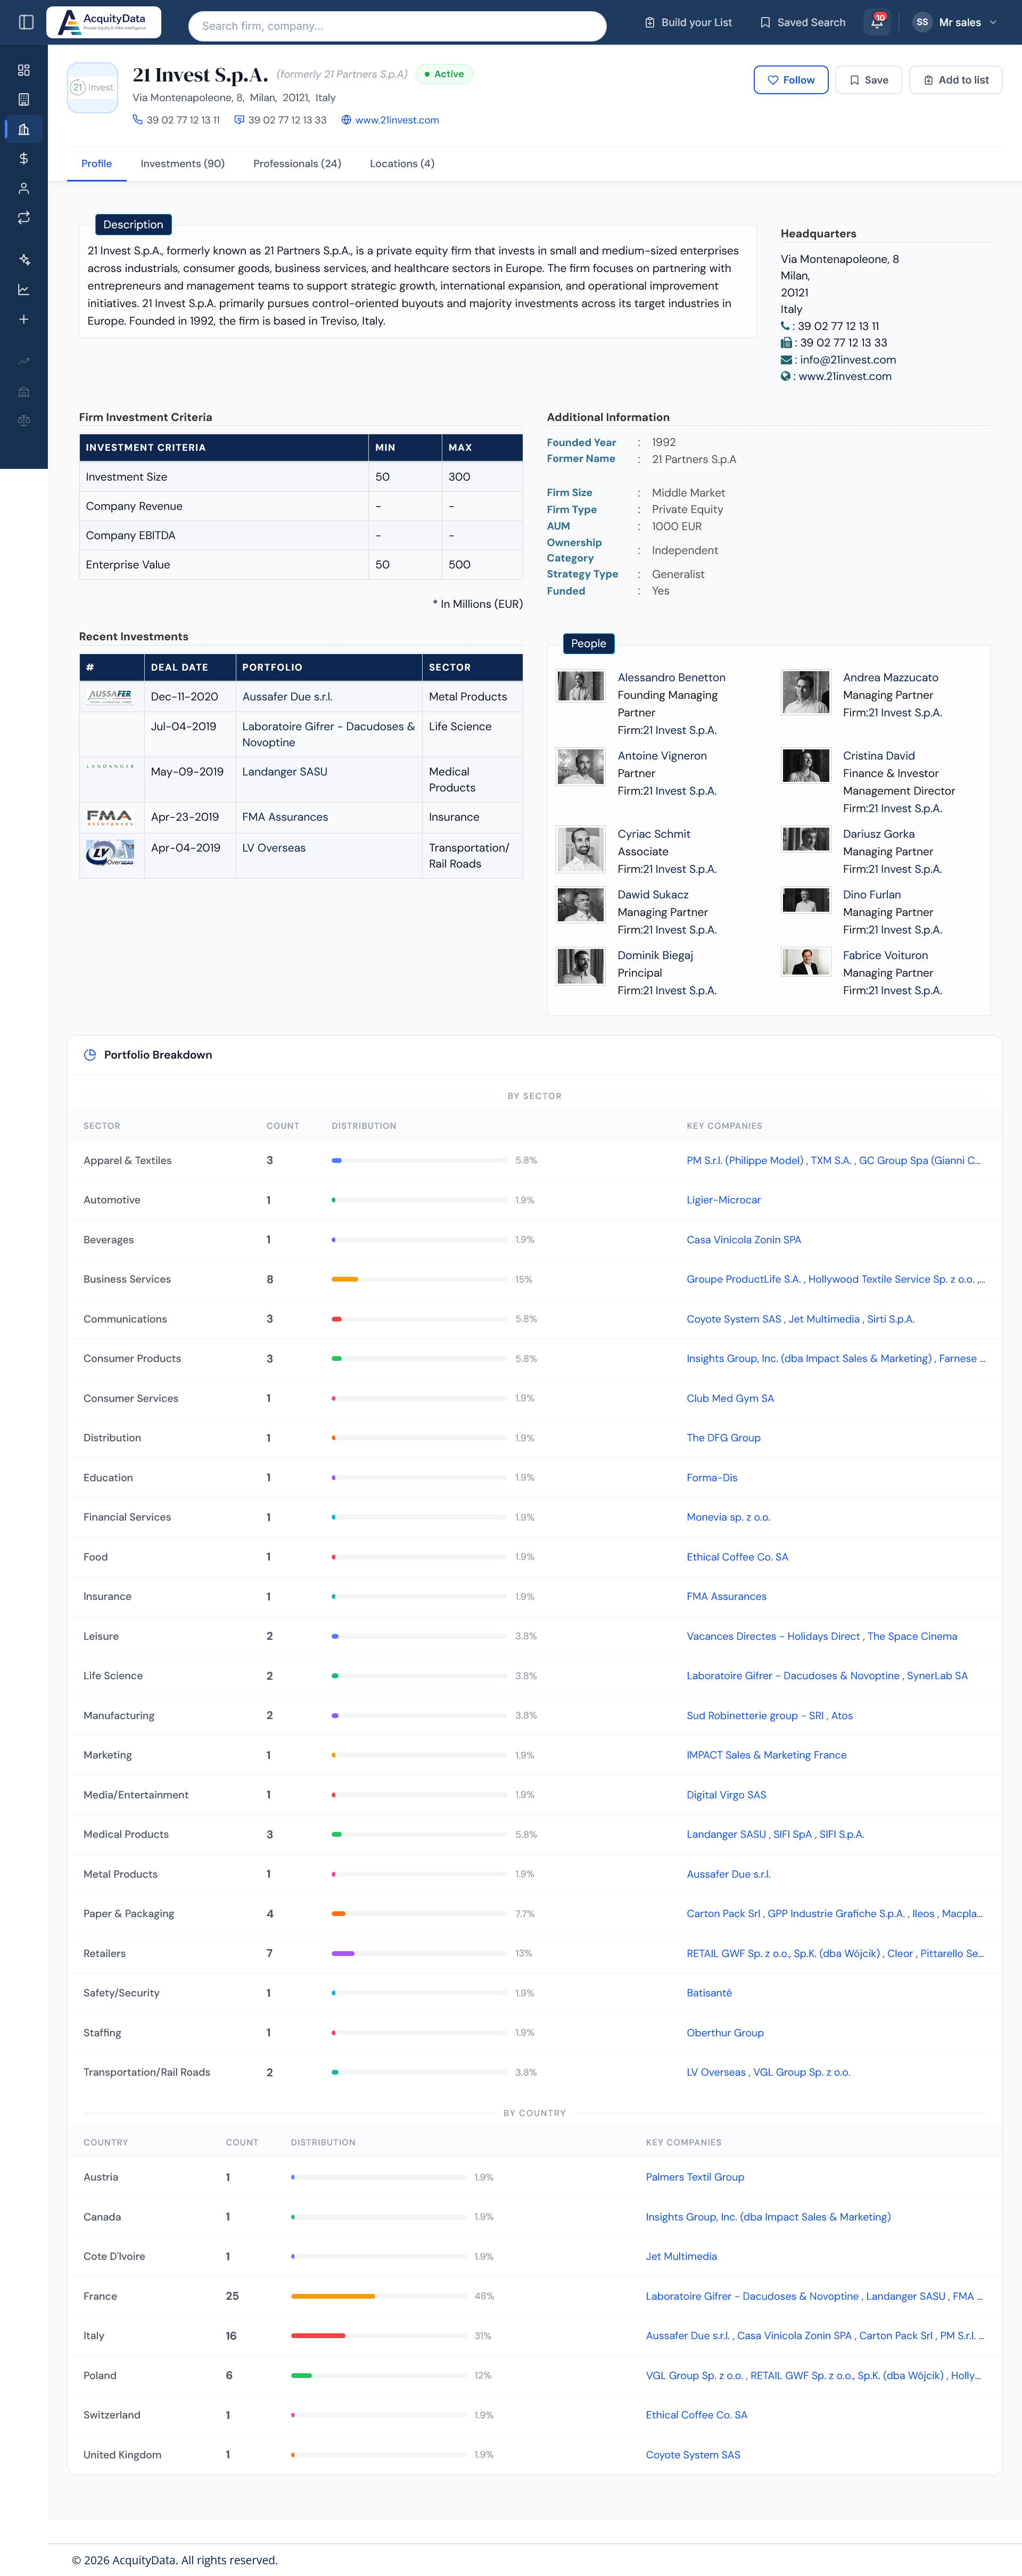Click the France distribution bar
The width and height of the screenshot is (1022, 2576).
(x=378, y=2296)
